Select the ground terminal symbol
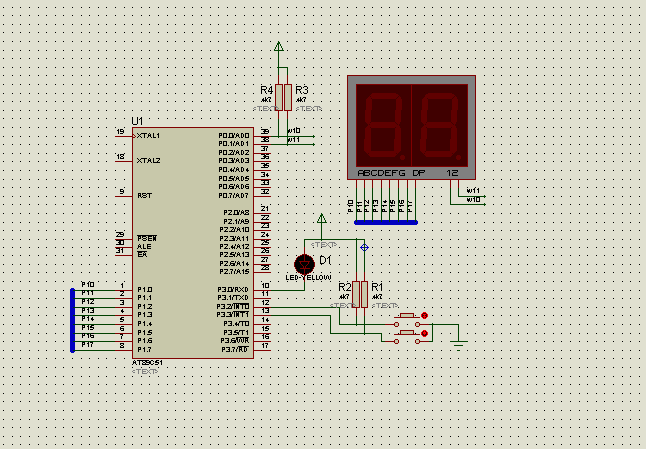This screenshot has height=449, width=646. [459, 345]
